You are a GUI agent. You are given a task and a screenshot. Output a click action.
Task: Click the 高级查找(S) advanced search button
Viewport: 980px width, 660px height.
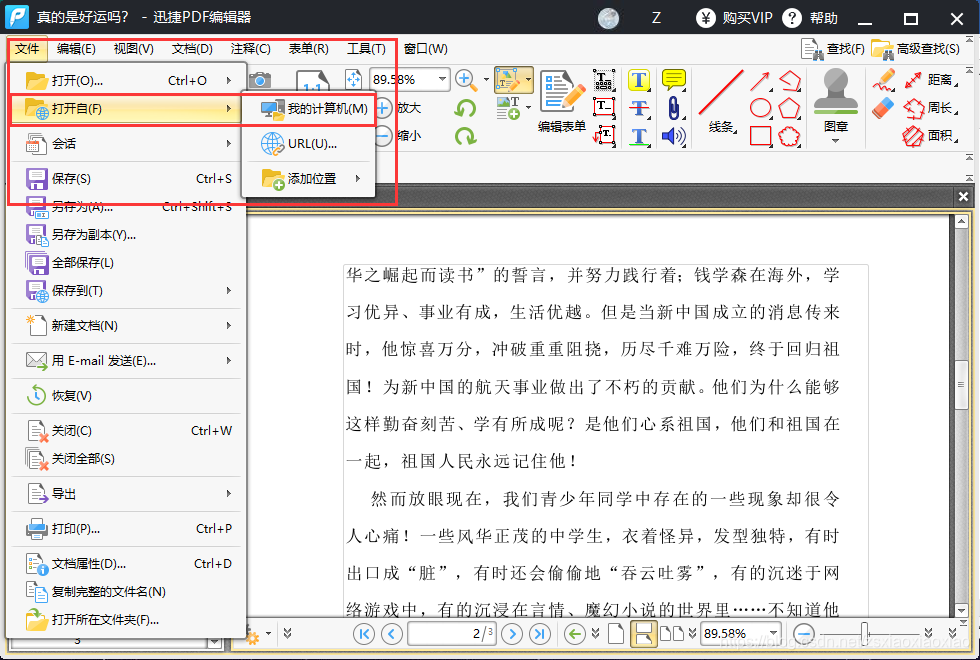pyautogui.click(x=915, y=49)
